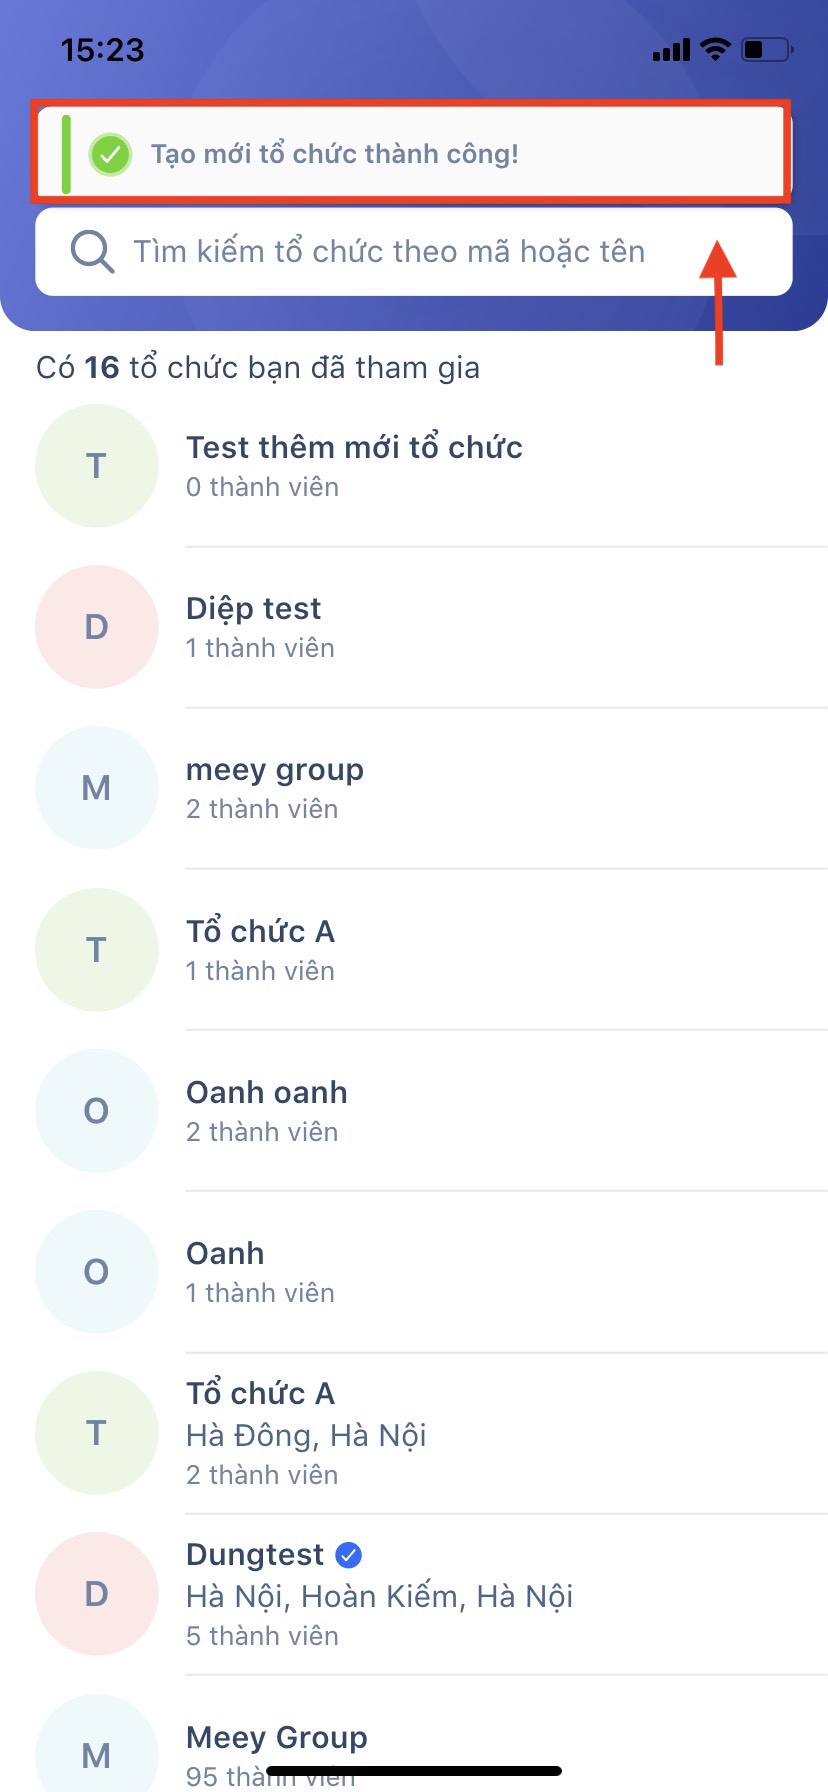Screen dimensions: 828x1792
Task: Tap the Tạo mới tổ chức thành công notification
Action: pyautogui.click(x=410, y=154)
